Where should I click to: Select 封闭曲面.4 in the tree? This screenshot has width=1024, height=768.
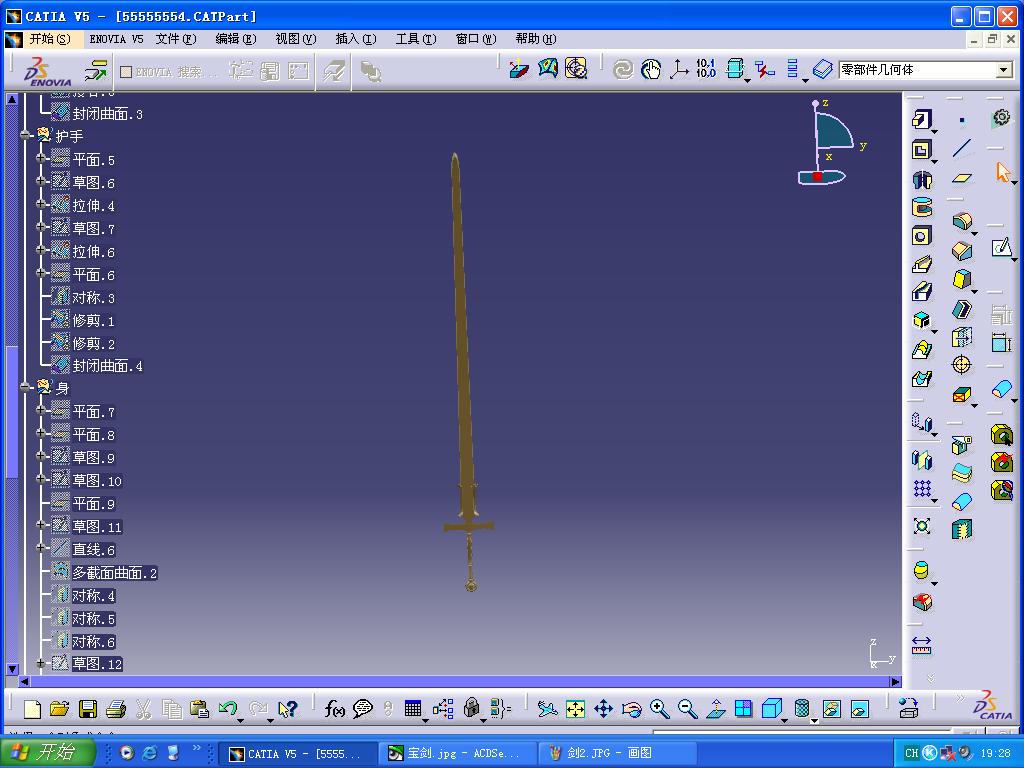point(107,366)
